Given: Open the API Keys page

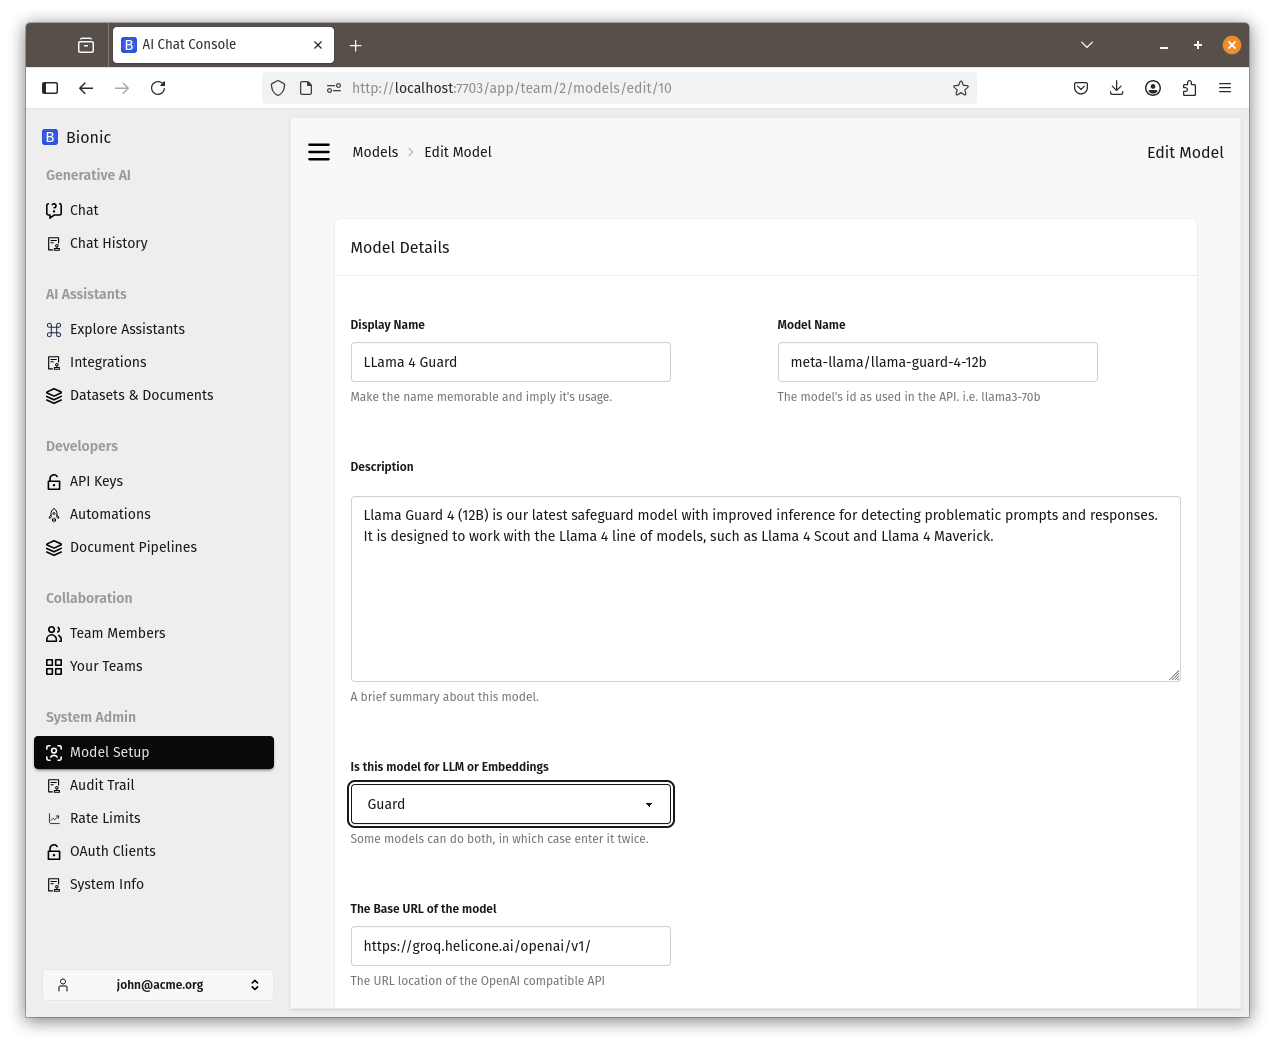Looking at the screenshot, I should point(96,481).
